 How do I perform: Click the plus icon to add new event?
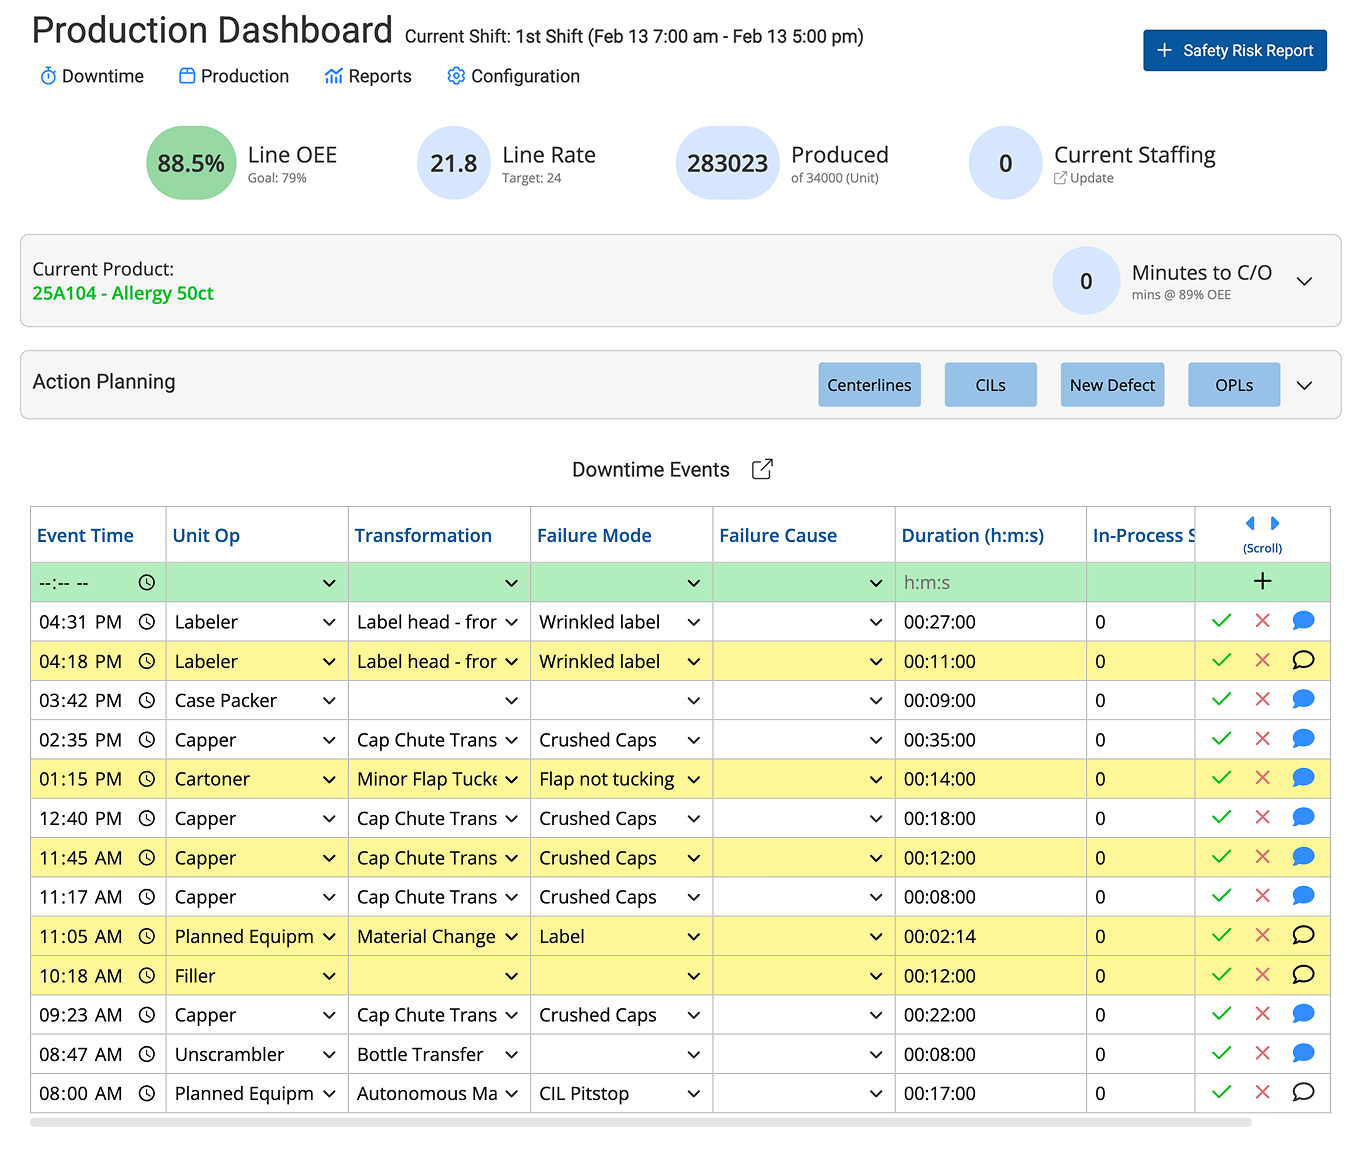click(x=1262, y=581)
